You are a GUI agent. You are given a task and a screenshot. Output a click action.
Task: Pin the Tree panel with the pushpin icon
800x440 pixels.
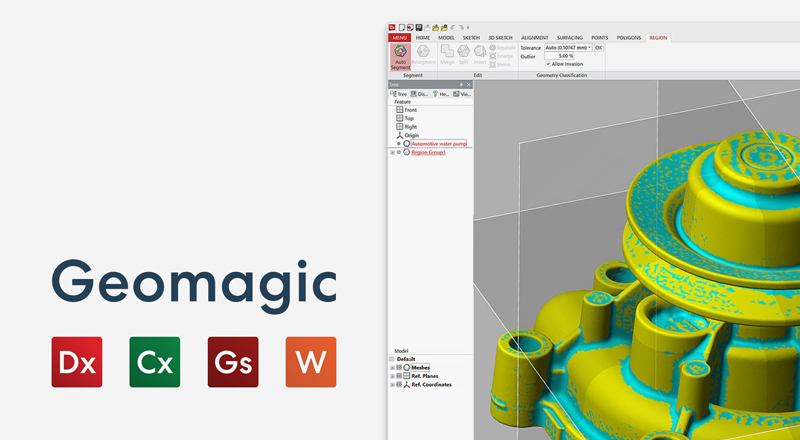coord(461,85)
